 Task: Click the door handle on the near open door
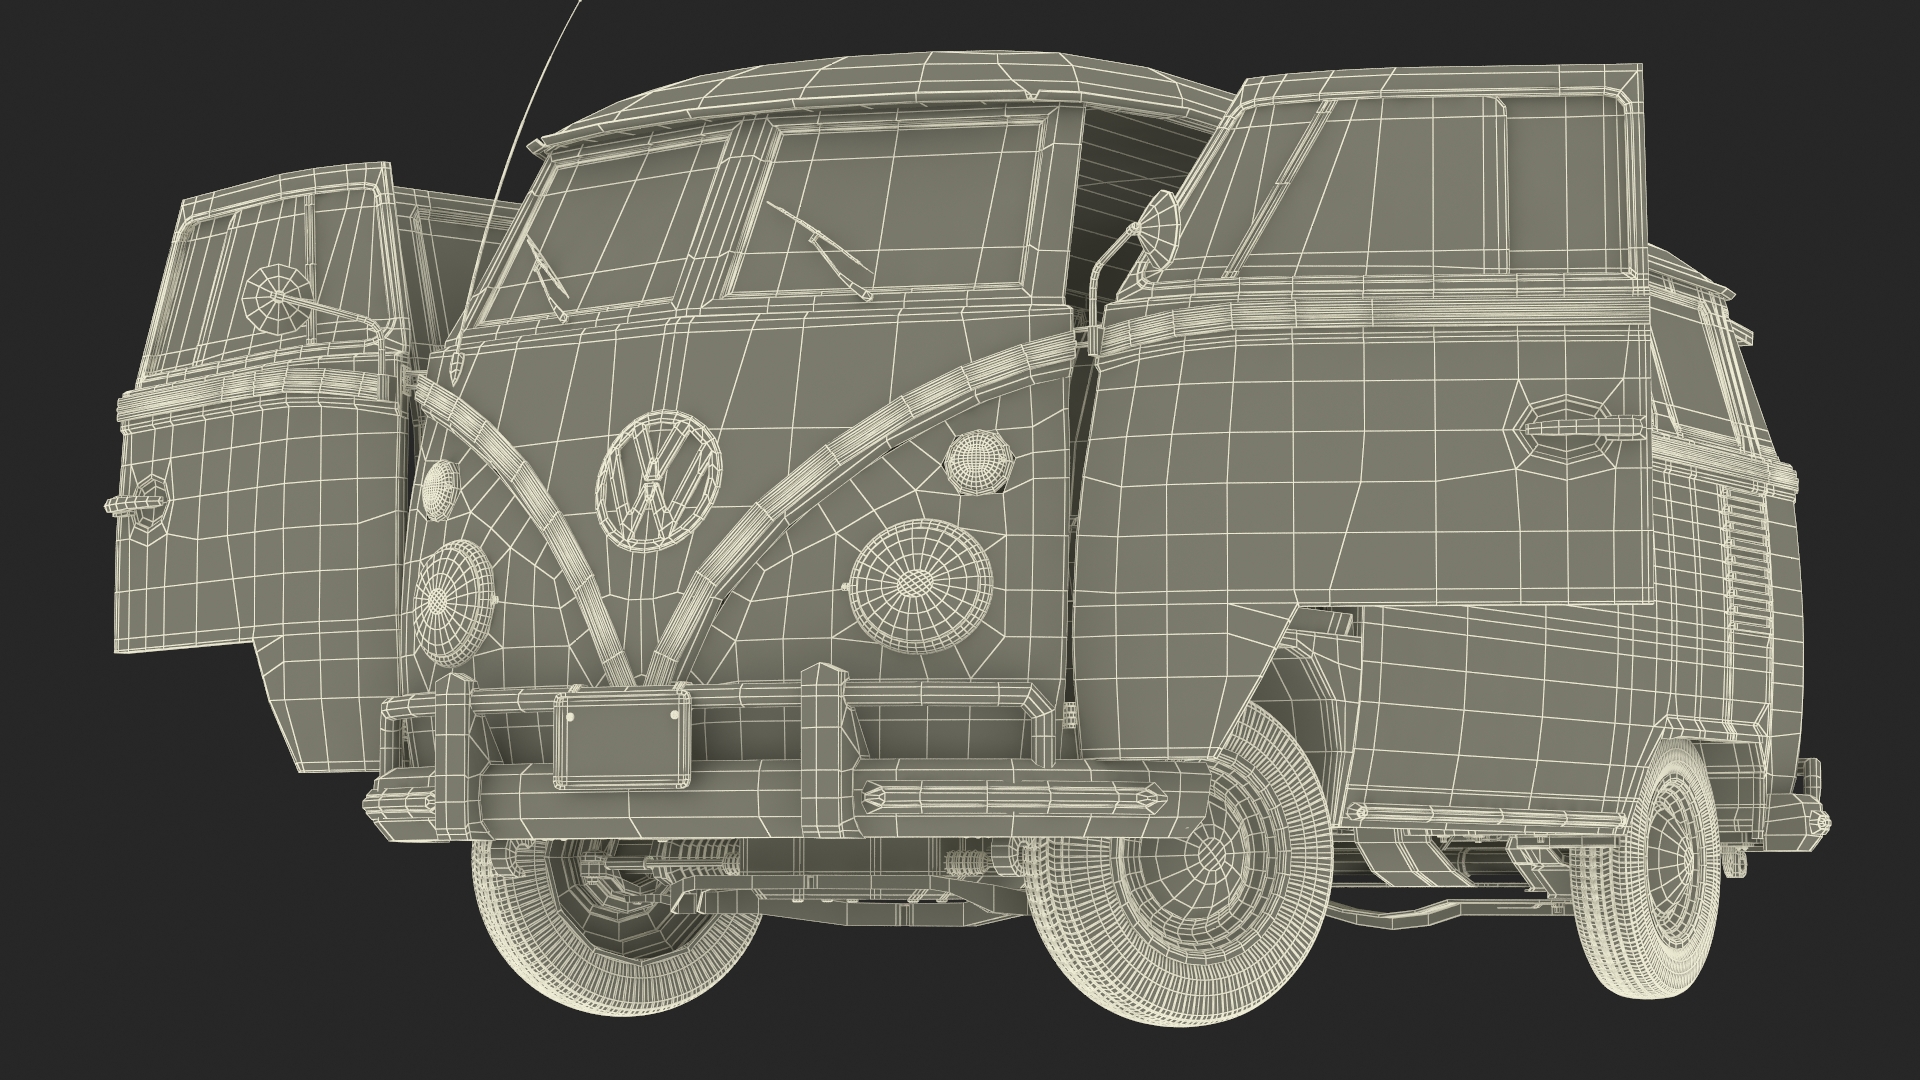point(1582,426)
